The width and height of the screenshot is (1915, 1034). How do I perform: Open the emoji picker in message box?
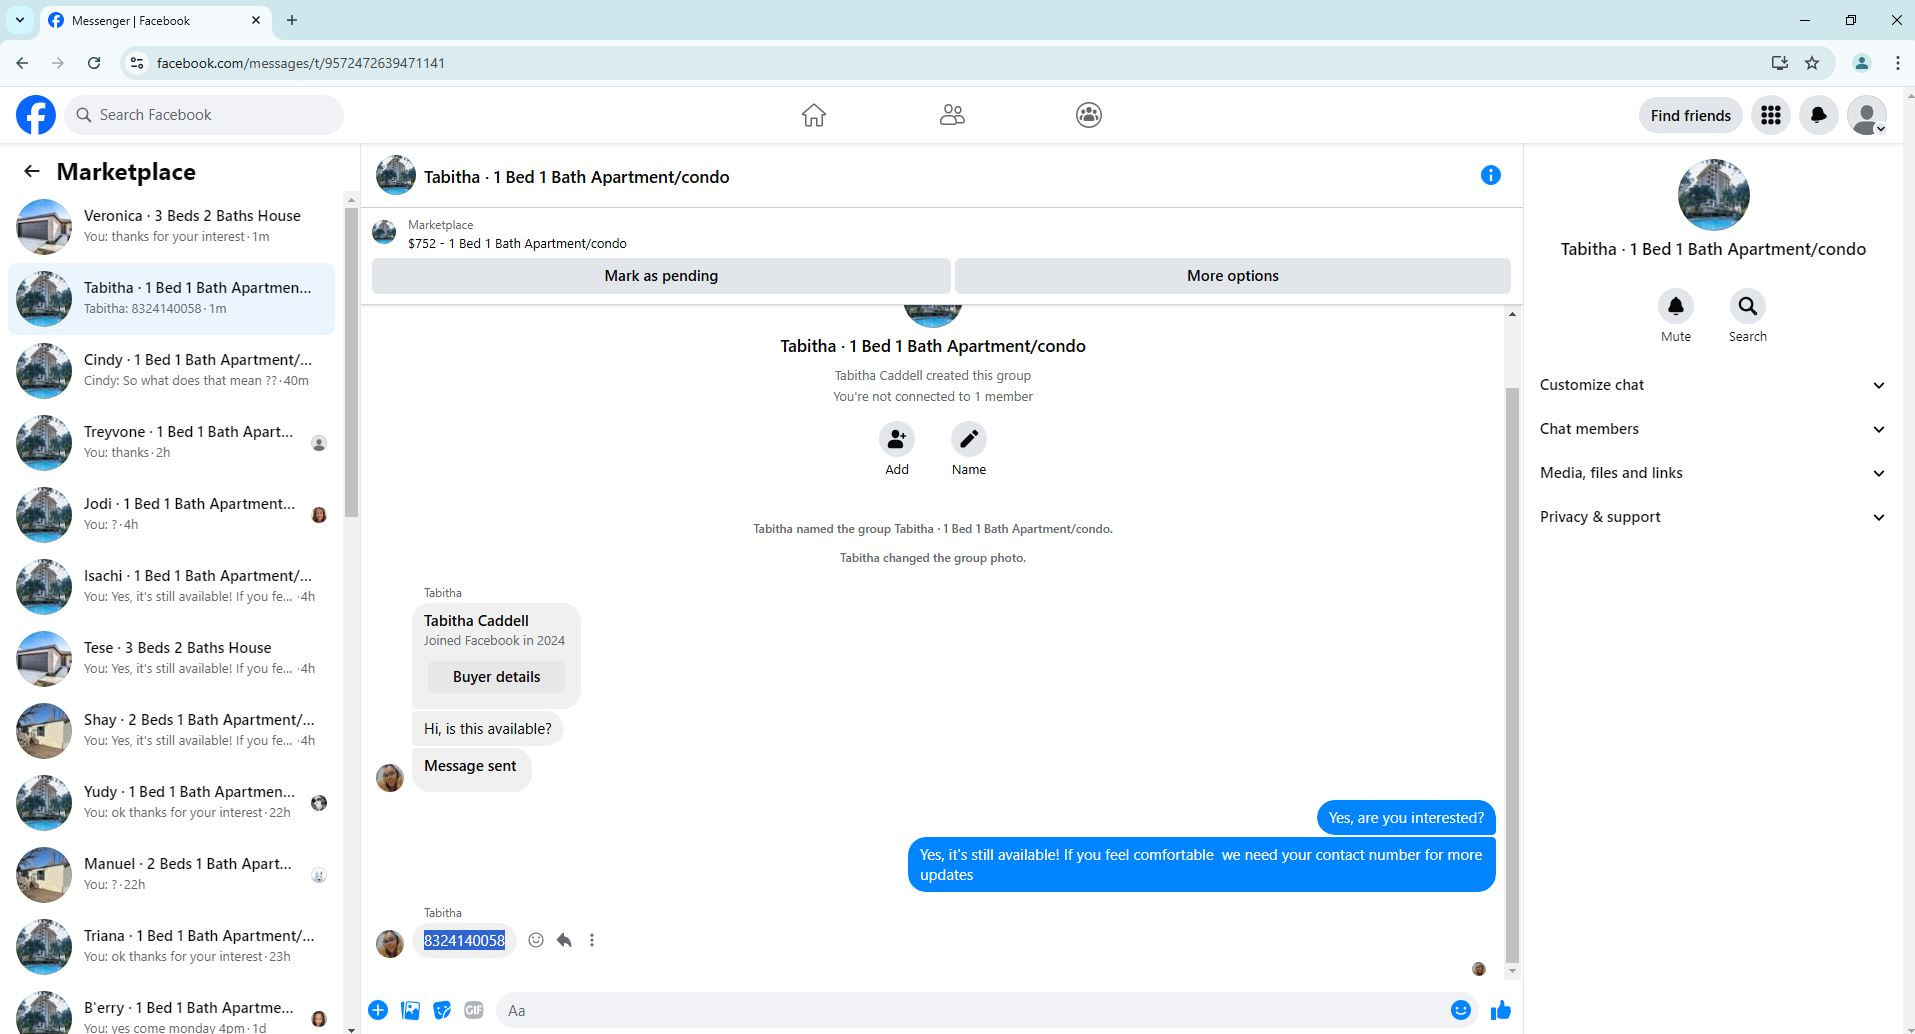coord(1461,1010)
